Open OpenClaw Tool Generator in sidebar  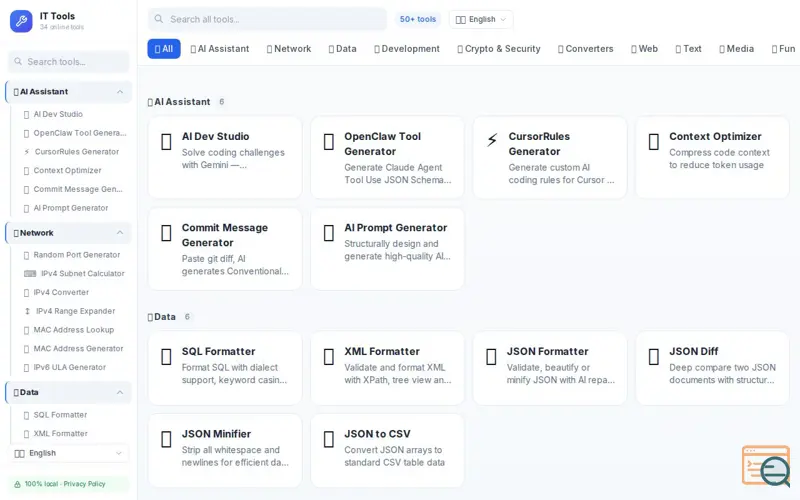[70, 133]
